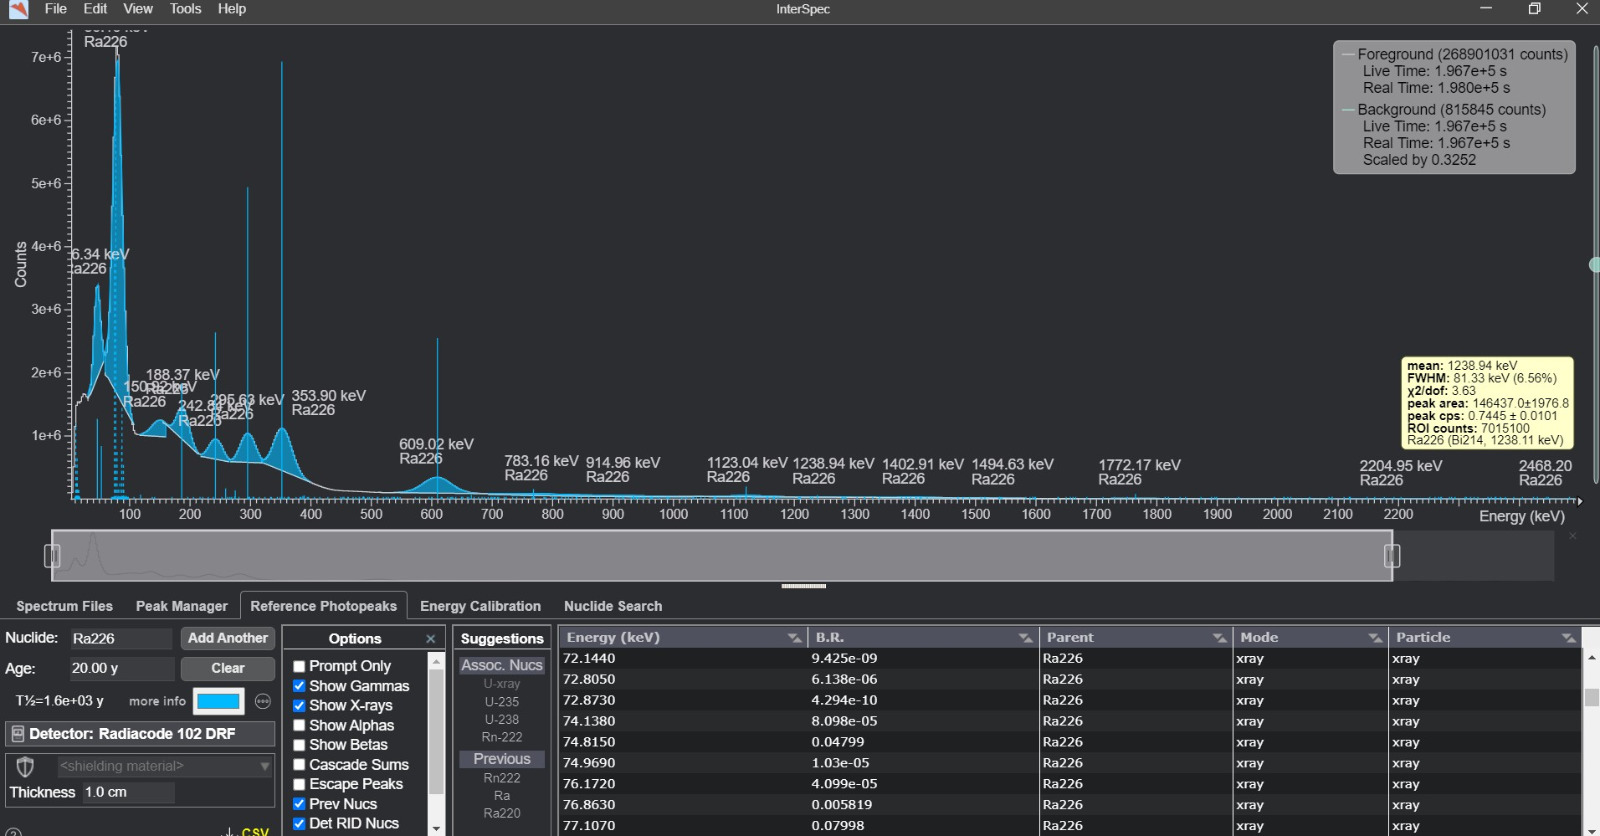The image size is (1600, 836).
Task: Close the Options panel with its X
Action: (x=431, y=639)
